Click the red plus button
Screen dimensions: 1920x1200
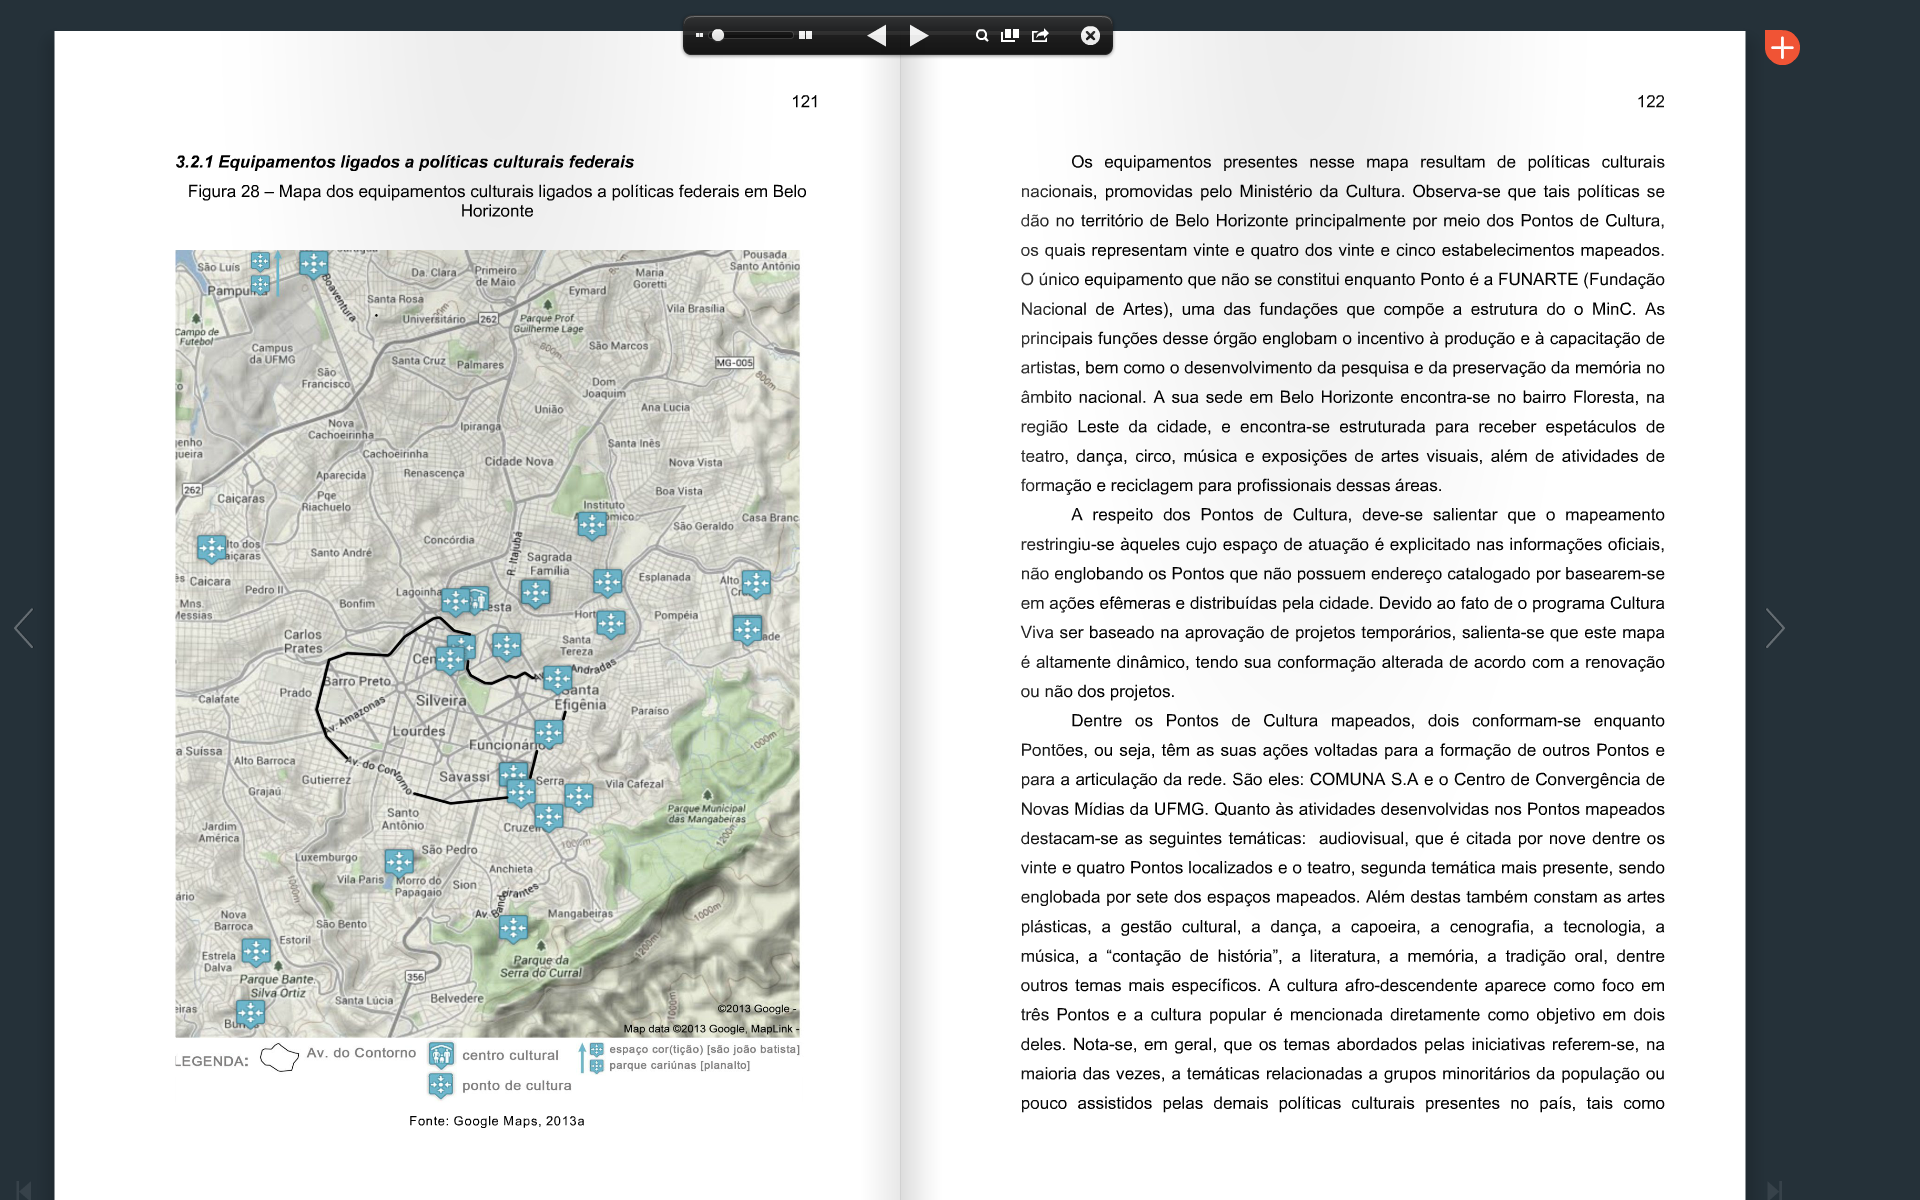click(x=1782, y=47)
